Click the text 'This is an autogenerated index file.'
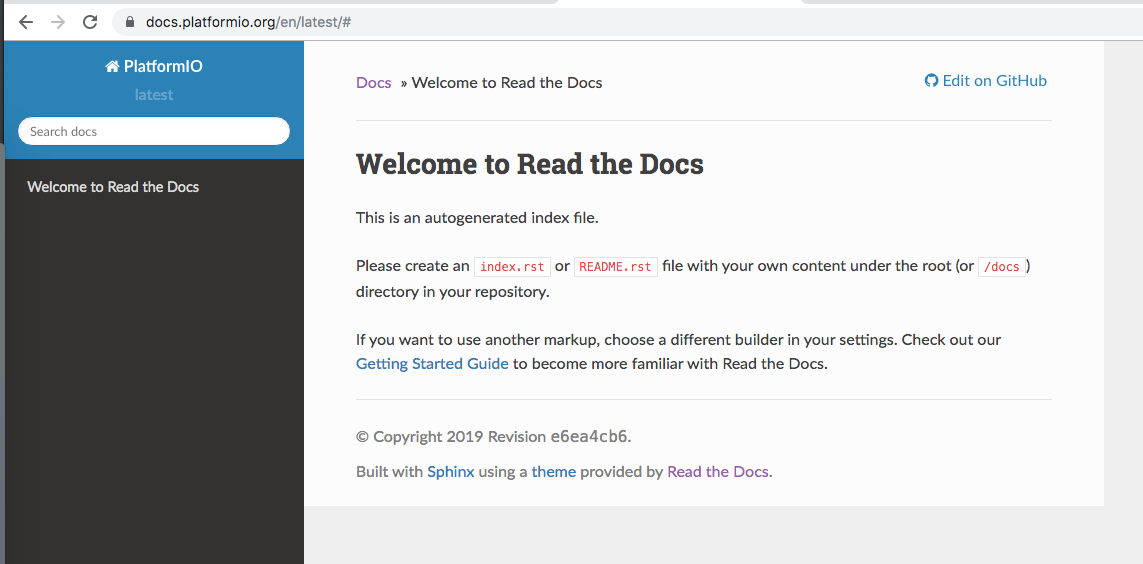 coord(477,217)
